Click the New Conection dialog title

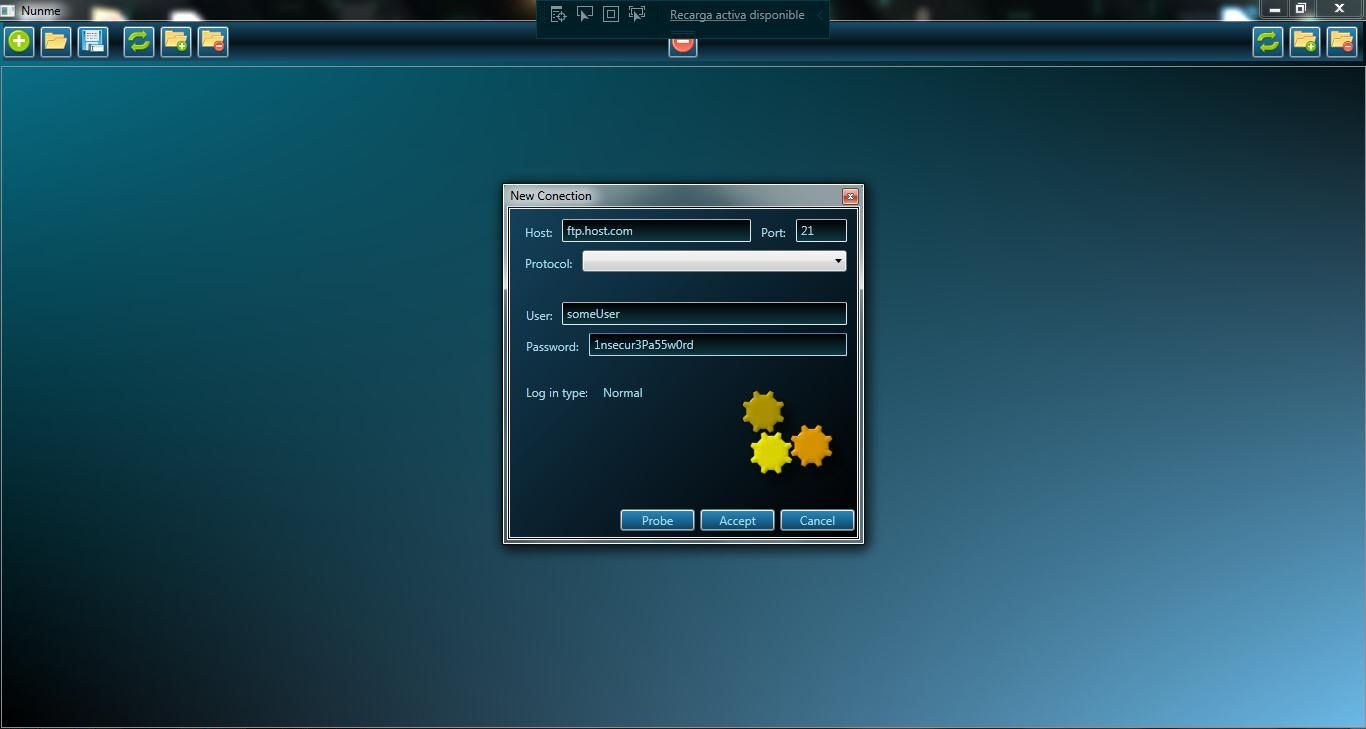tap(551, 196)
